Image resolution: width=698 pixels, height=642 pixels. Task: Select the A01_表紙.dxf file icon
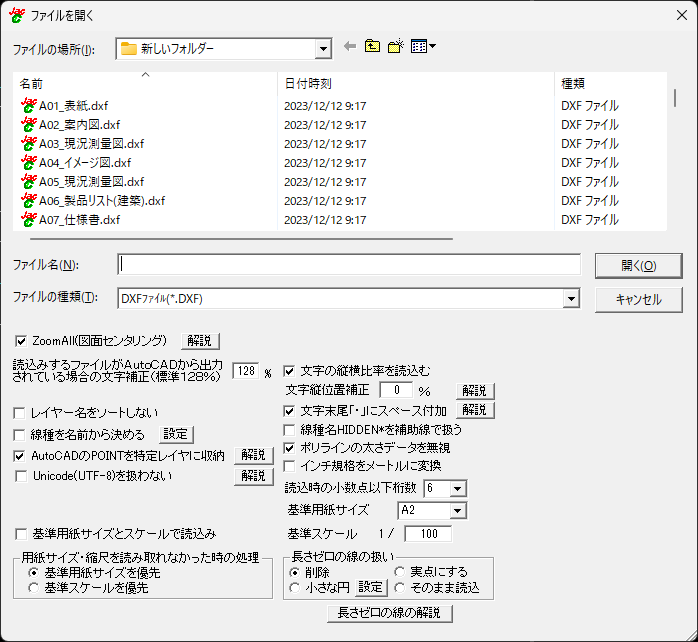[x=29, y=105]
